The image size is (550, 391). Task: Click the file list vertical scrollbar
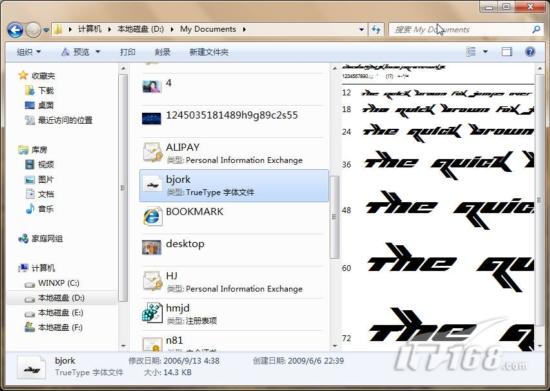(x=334, y=207)
